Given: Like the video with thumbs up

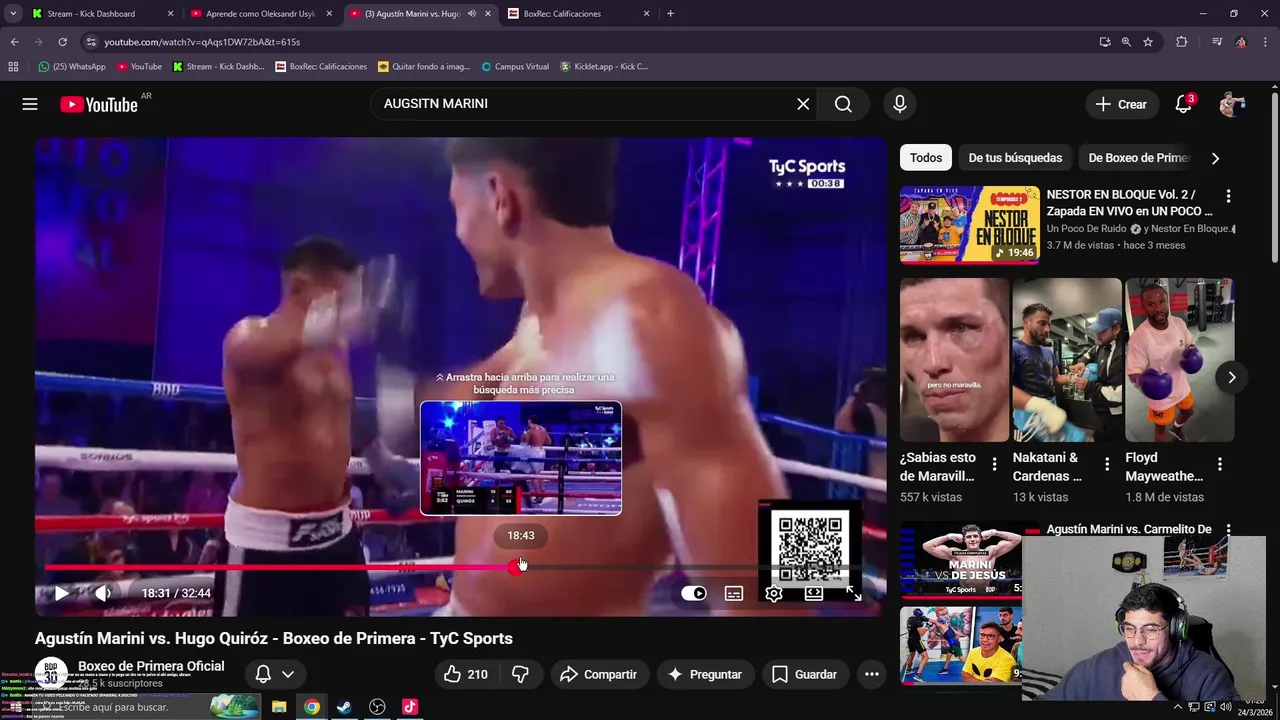Looking at the screenshot, I should [x=466, y=674].
